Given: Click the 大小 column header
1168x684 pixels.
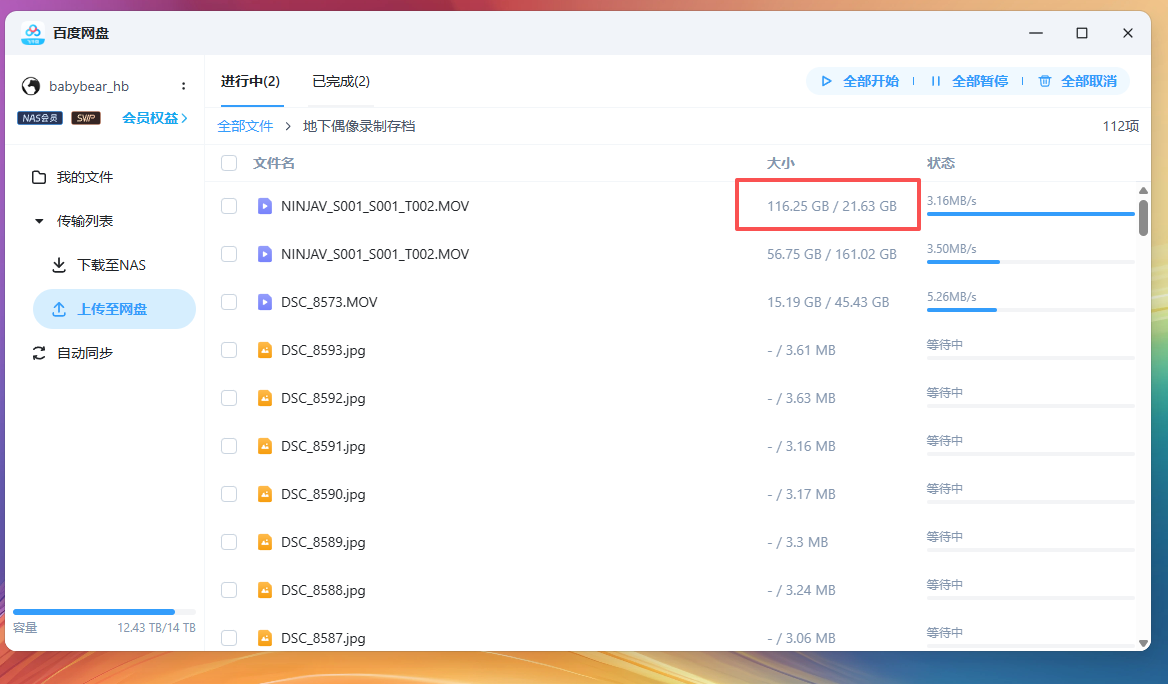Looking at the screenshot, I should click(781, 163).
